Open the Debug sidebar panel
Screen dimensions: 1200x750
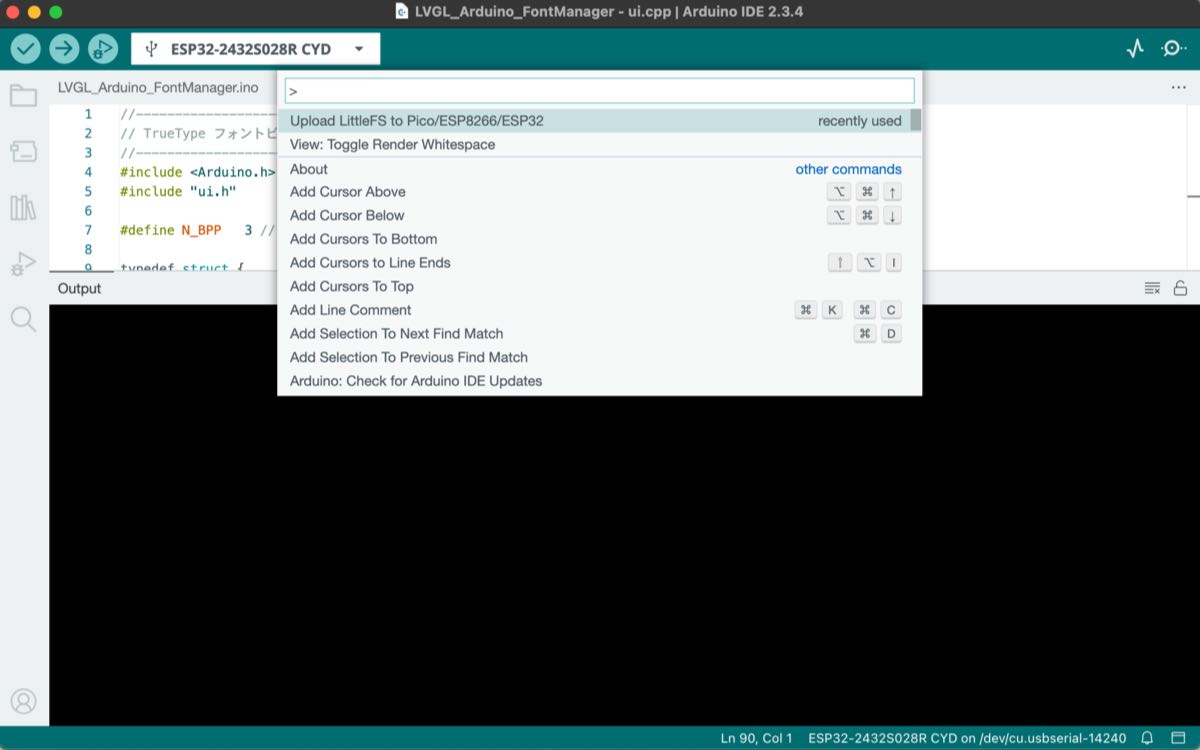(23, 264)
